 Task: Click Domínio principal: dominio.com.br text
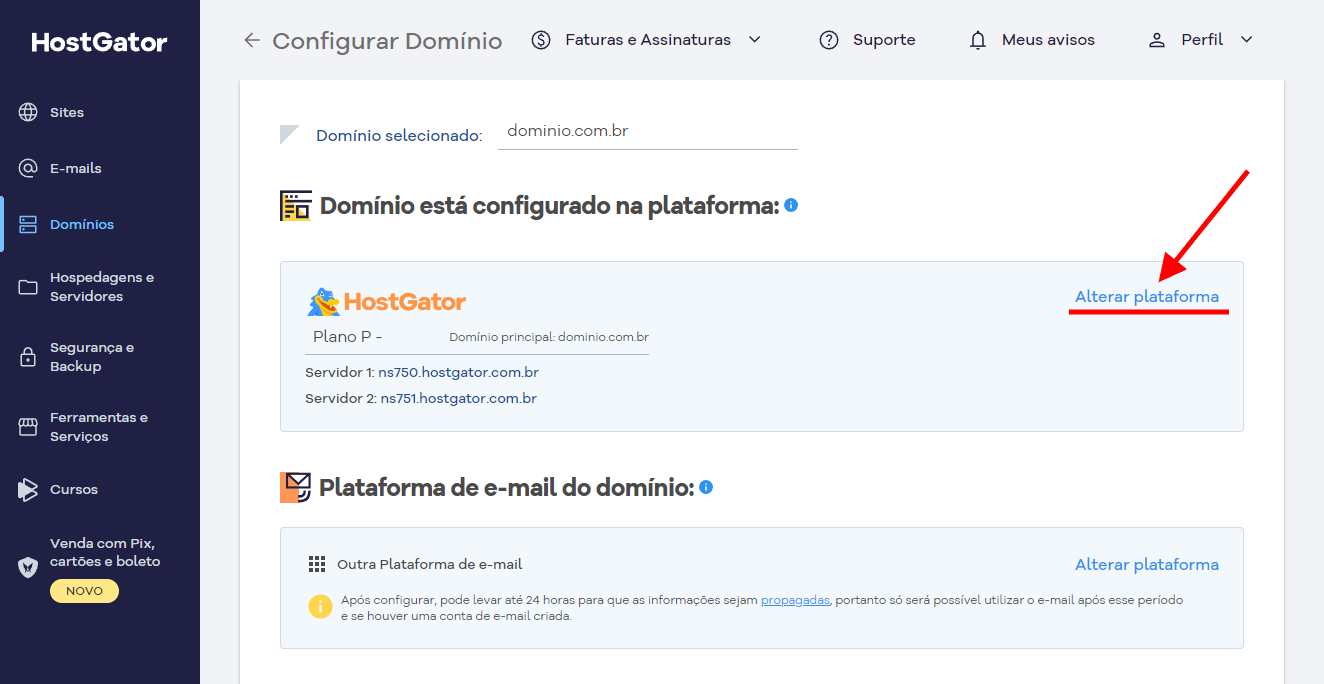point(549,337)
